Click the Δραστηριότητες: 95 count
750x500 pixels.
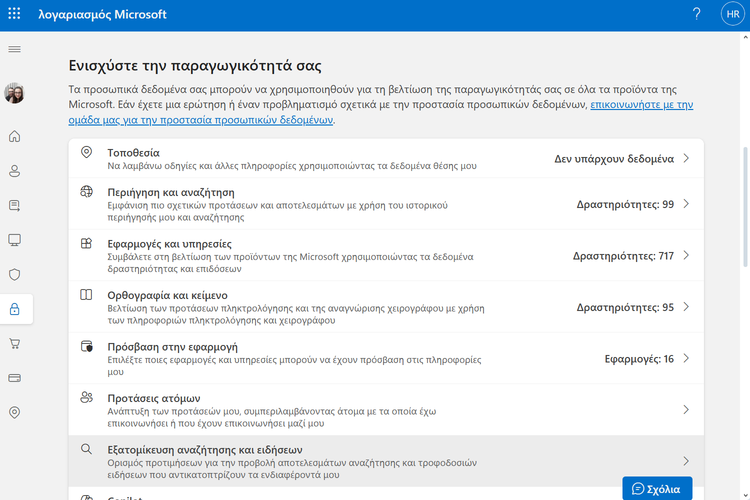[625, 307]
